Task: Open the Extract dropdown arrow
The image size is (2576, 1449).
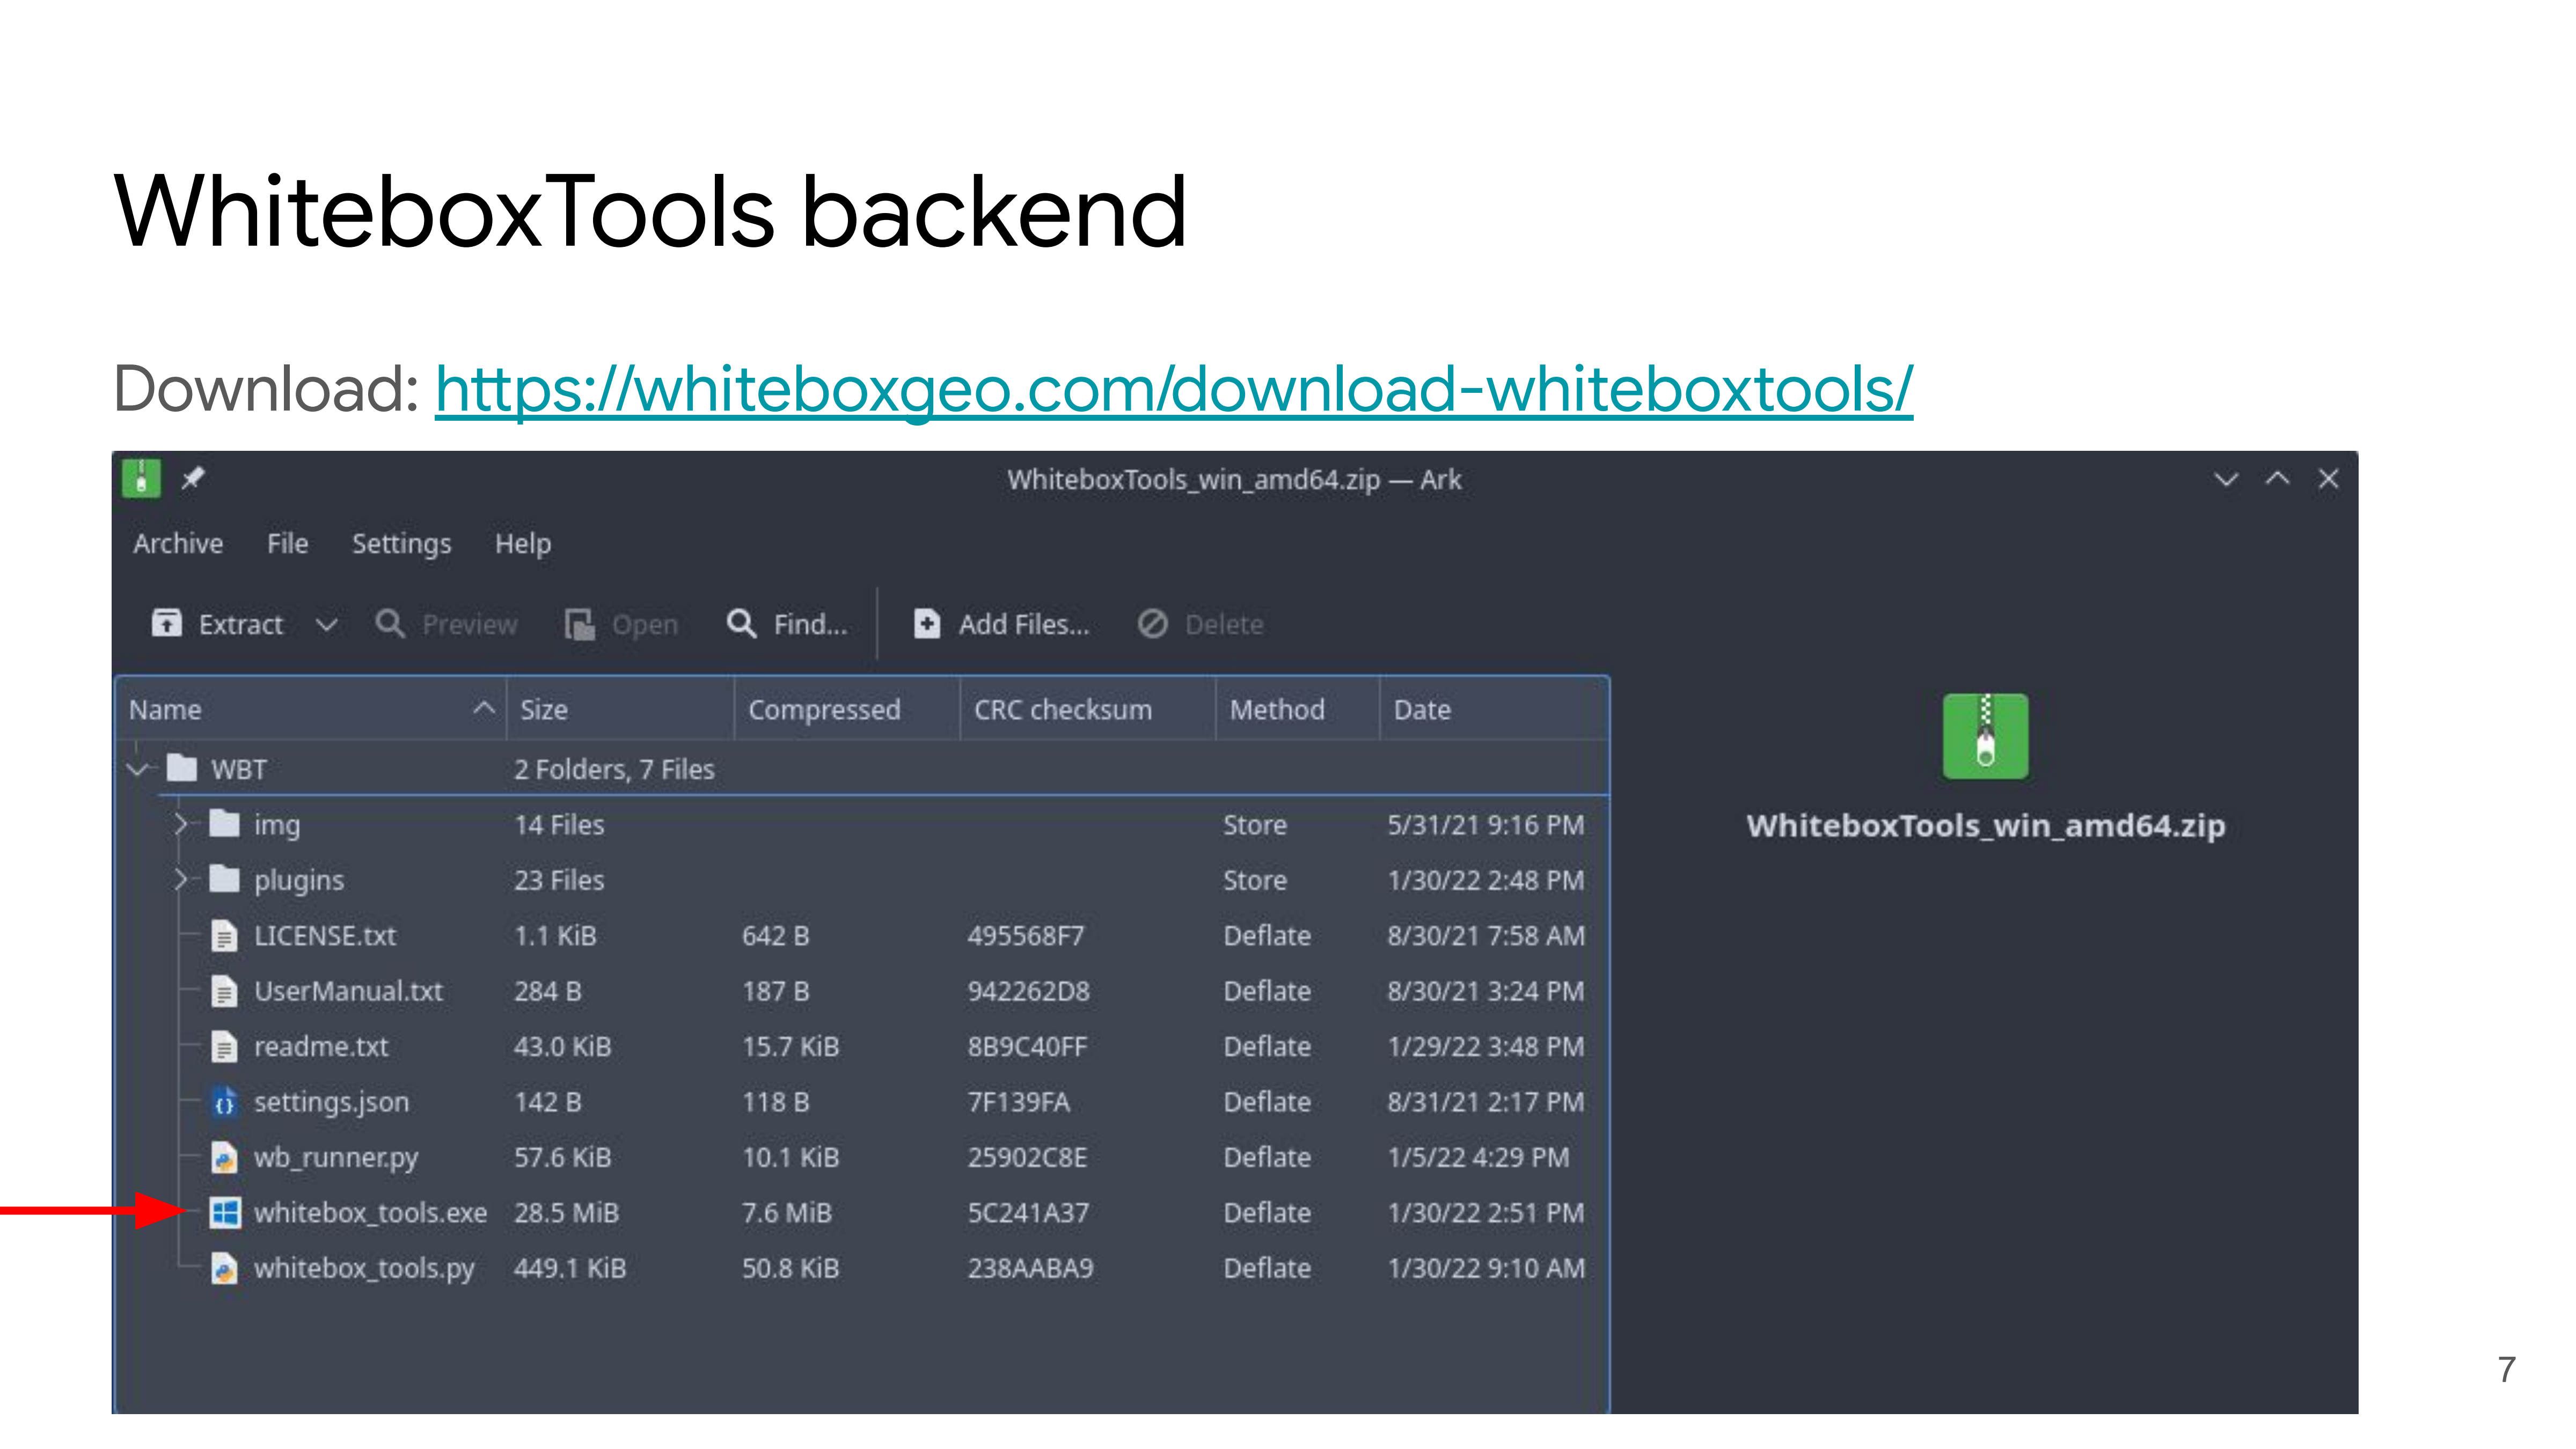Action: coord(326,625)
